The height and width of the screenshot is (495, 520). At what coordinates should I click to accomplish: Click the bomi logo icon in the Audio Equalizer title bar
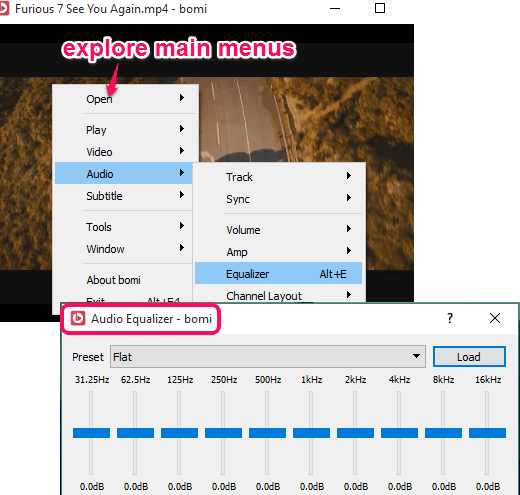point(78,318)
